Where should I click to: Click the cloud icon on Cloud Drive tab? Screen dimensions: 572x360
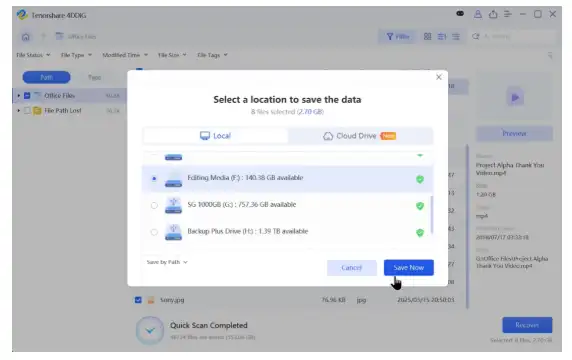pyautogui.click(x=328, y=136)
